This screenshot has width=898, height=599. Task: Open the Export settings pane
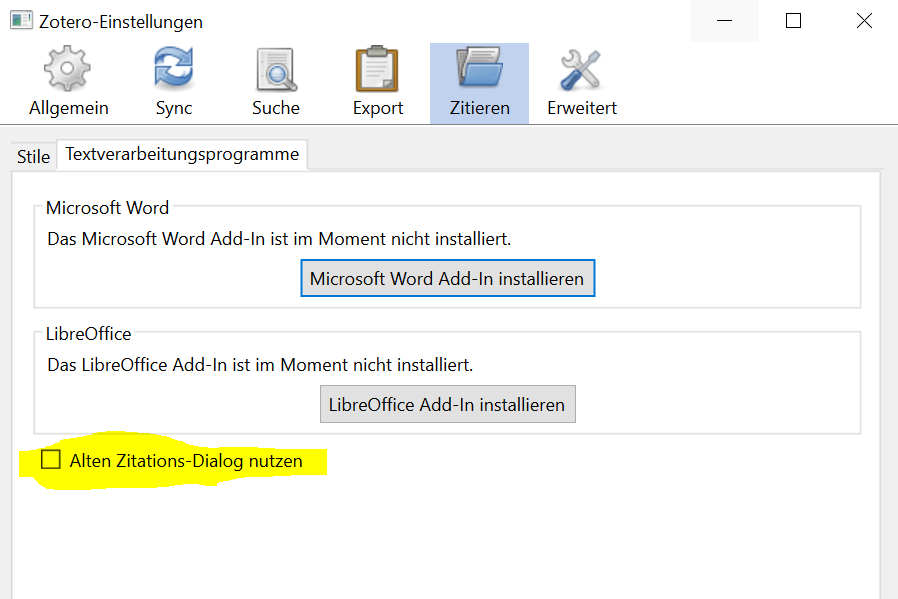point(377,83)
